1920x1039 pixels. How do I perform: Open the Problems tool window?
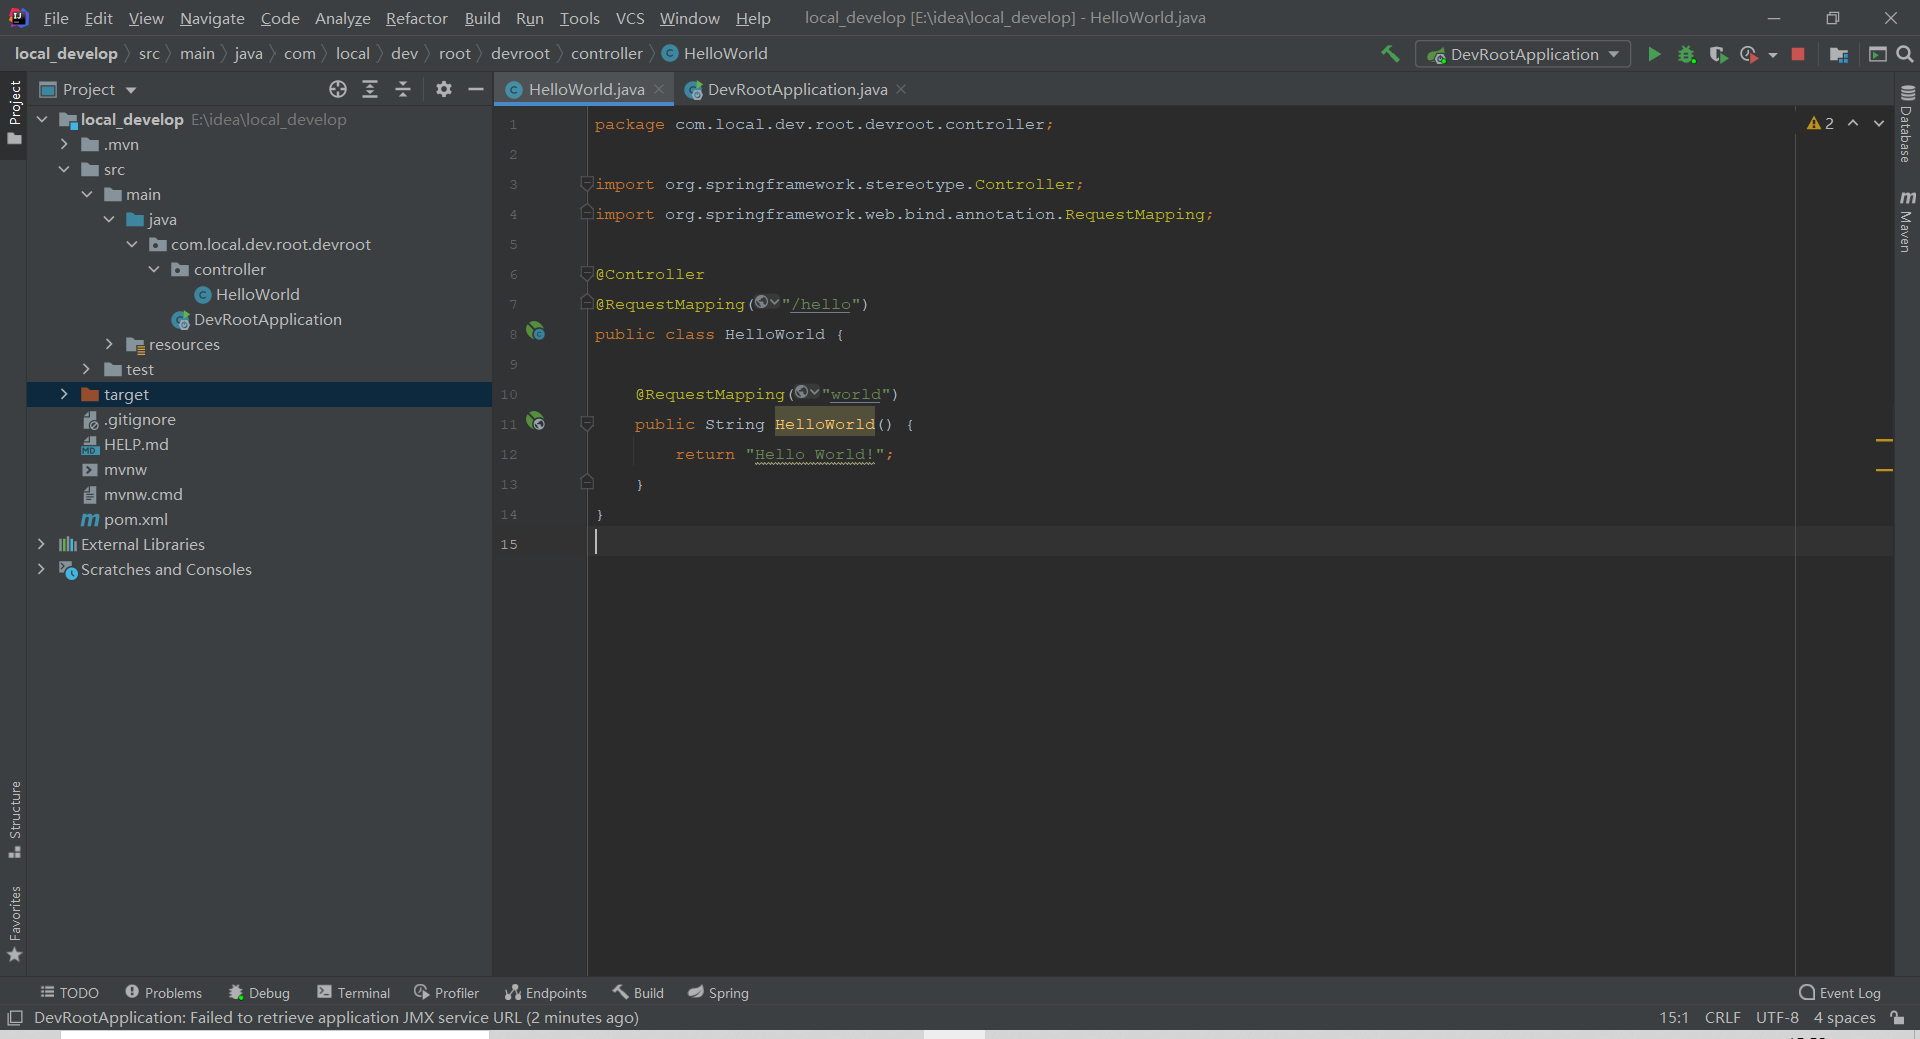[x=163, y=992]
